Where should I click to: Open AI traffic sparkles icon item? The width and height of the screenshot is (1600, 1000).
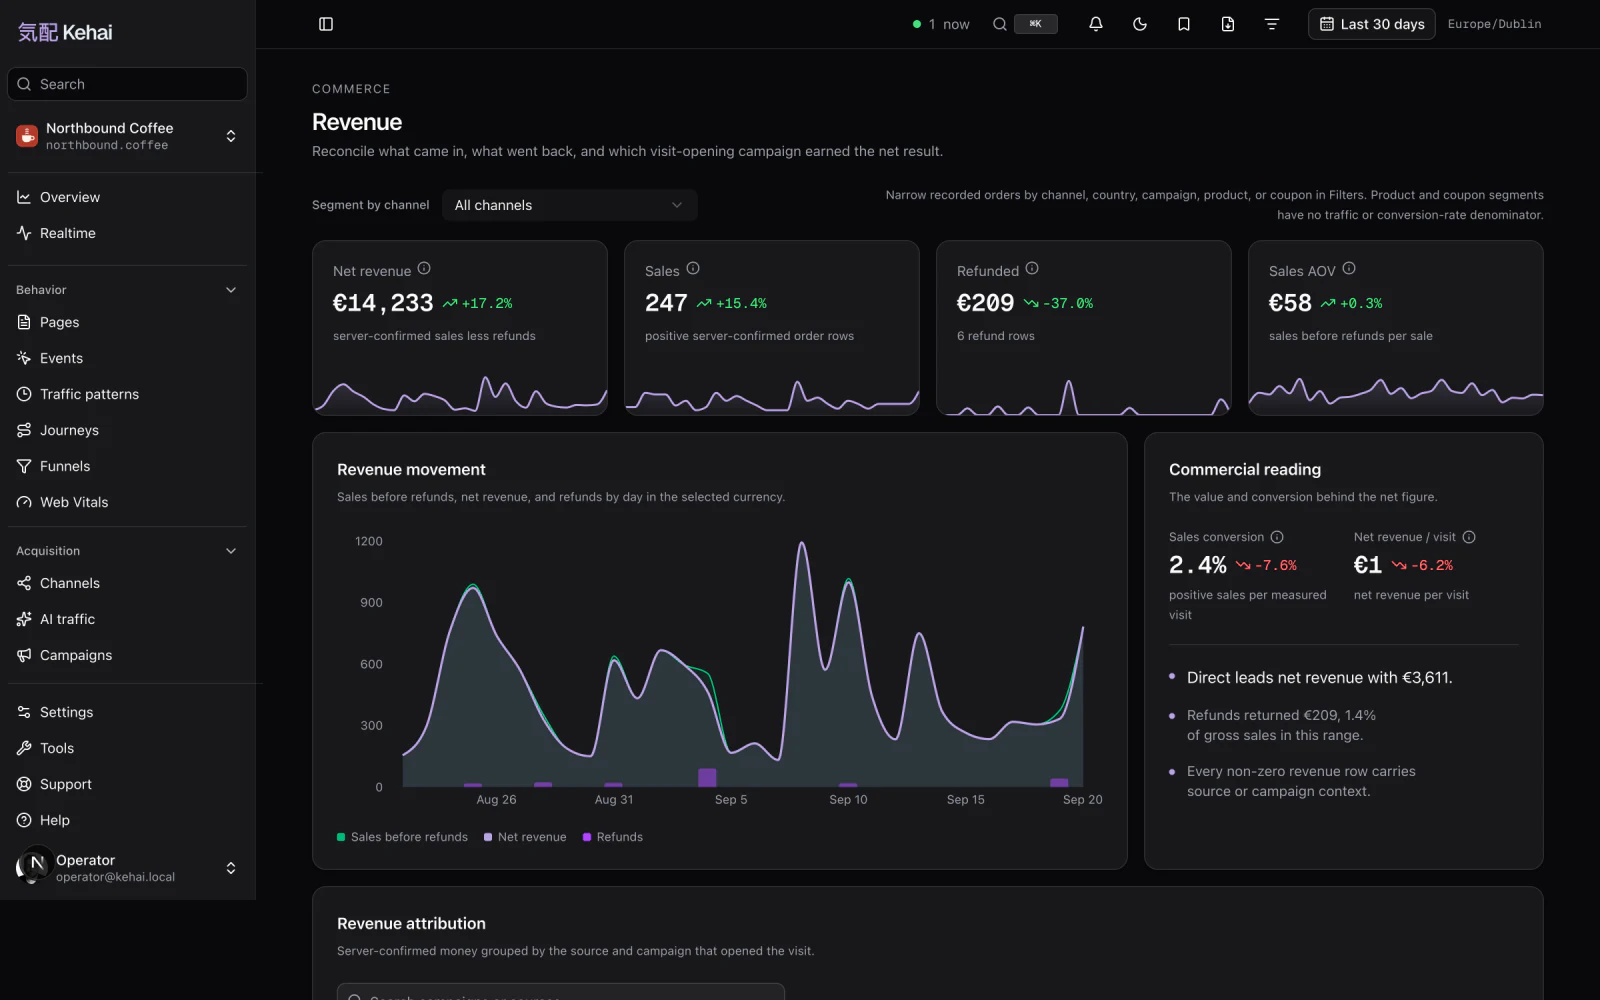(24, 619)
